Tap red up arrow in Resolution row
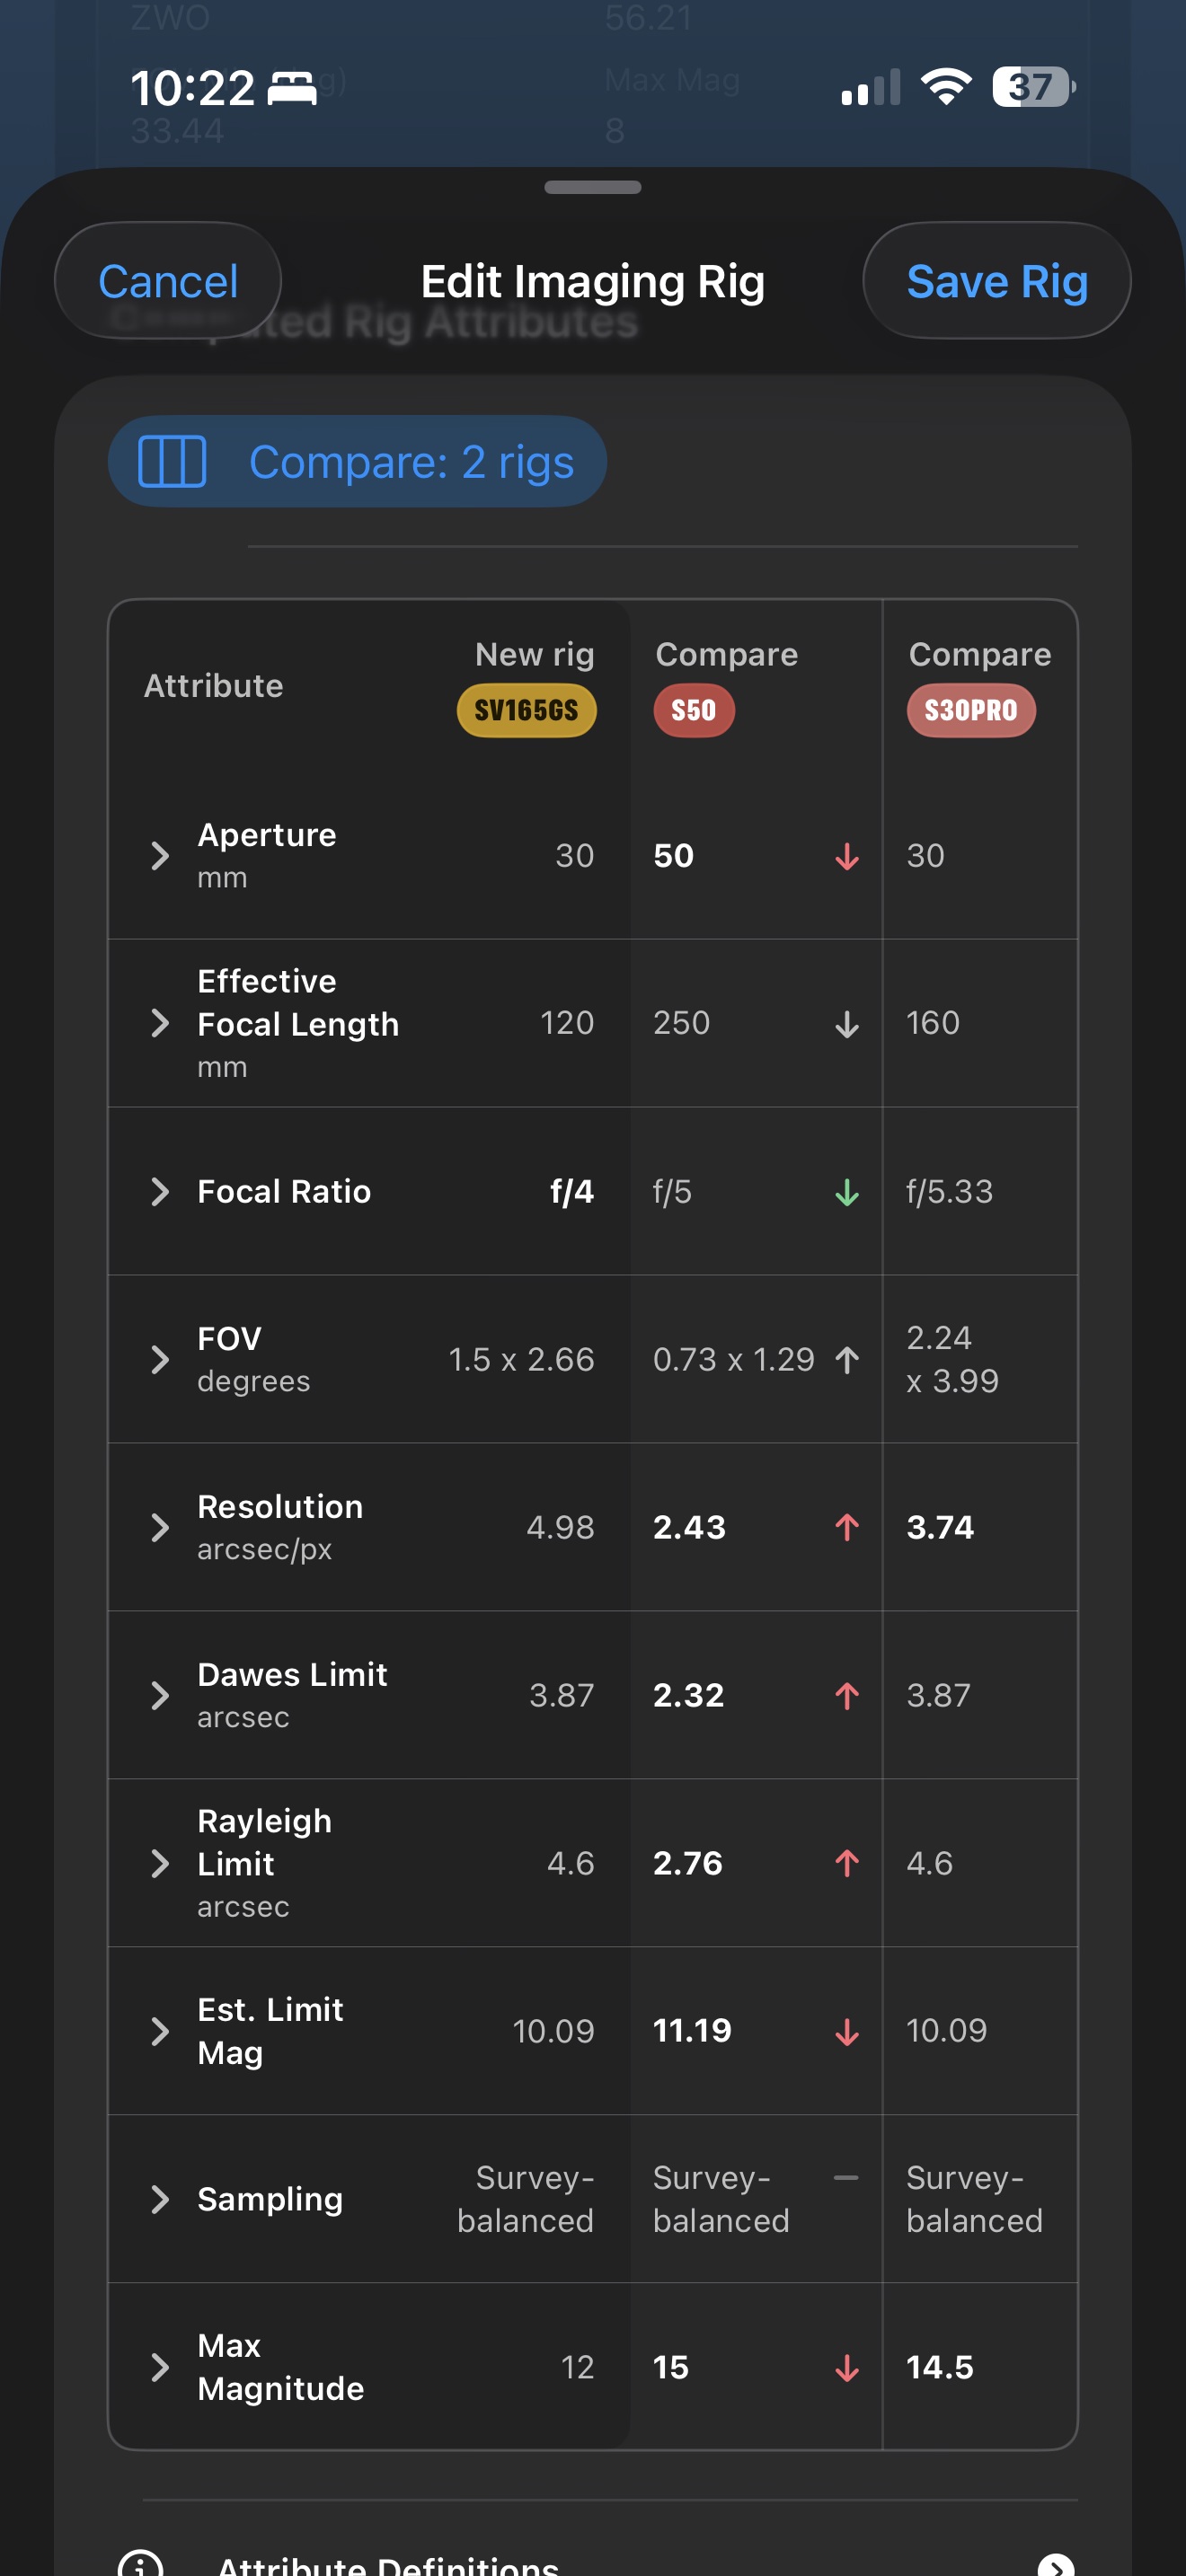The width and height of the screenshot is (1186, 2576). pyautogui.click(x=847, y=1528)
